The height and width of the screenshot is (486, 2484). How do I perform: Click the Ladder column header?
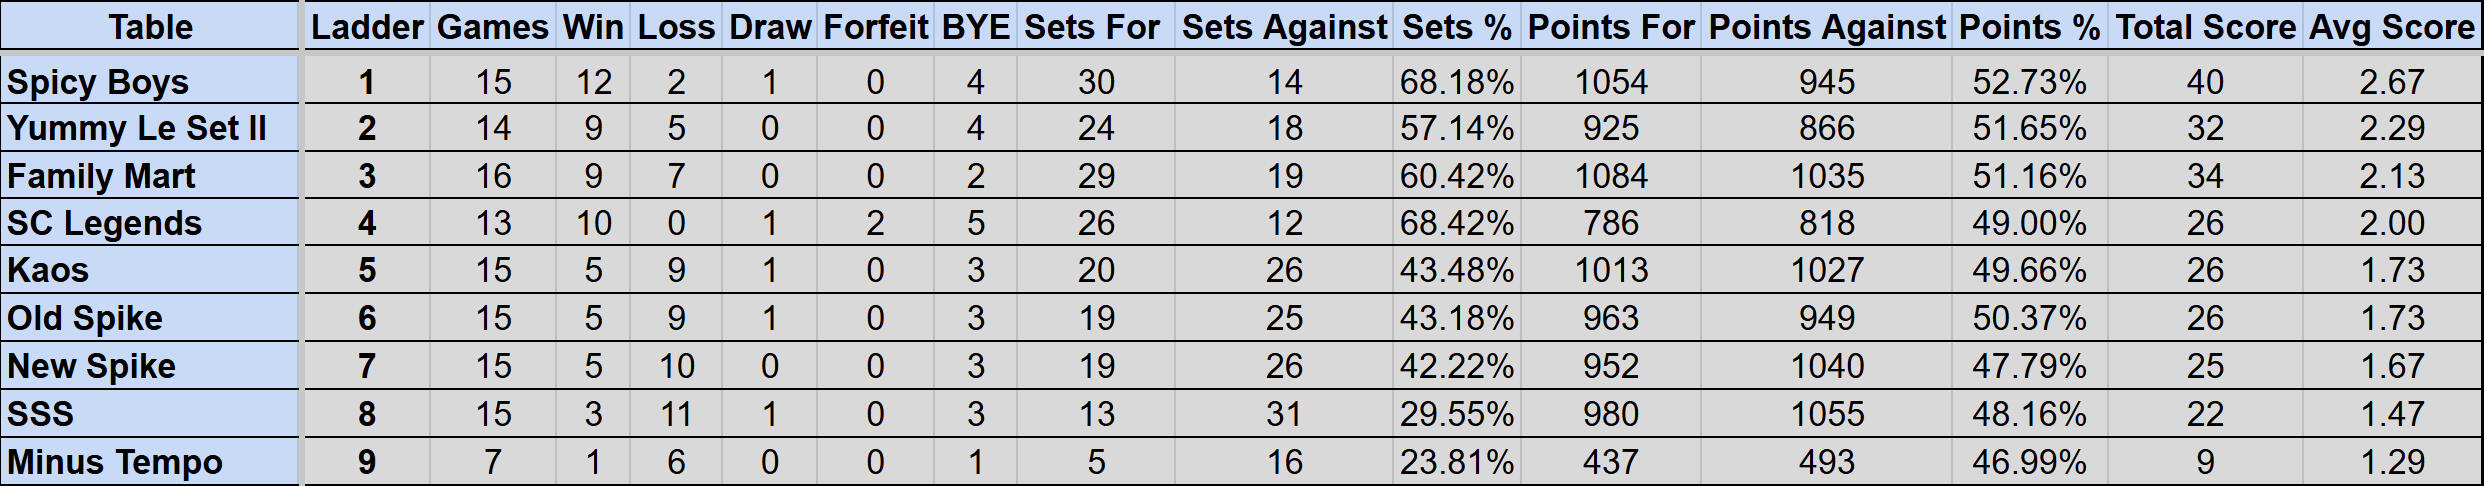tap(367, 27)
